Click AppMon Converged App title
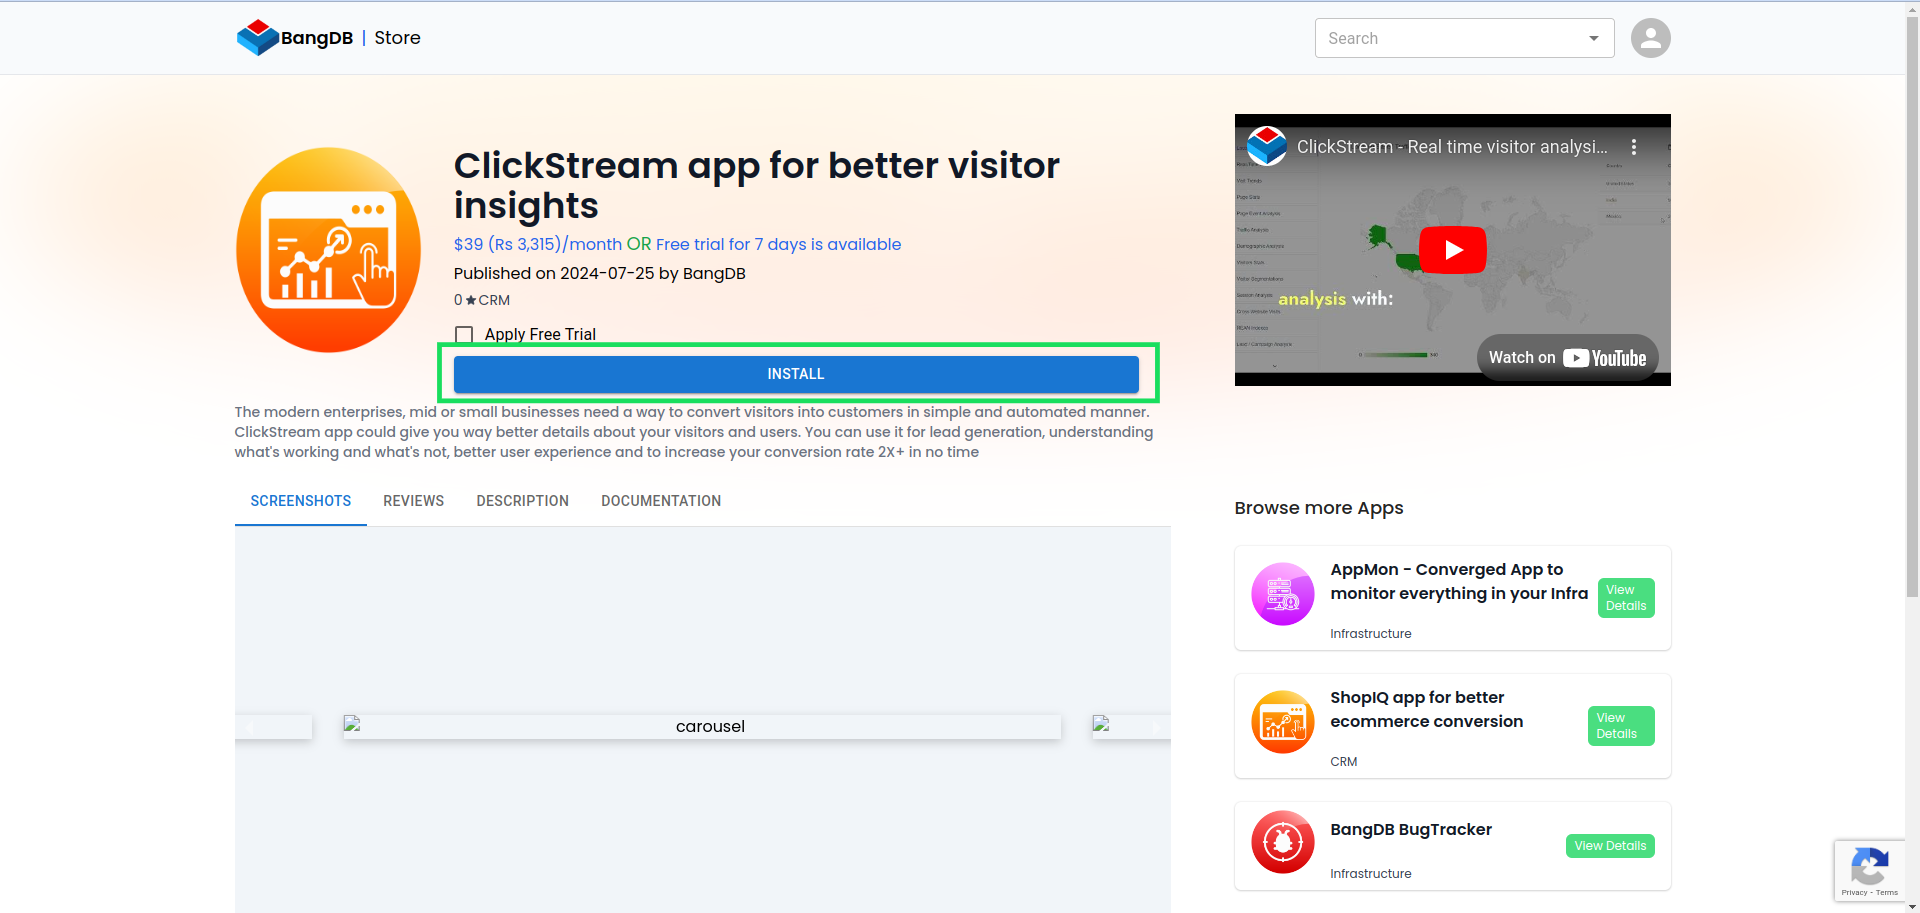 [1459, 581]
